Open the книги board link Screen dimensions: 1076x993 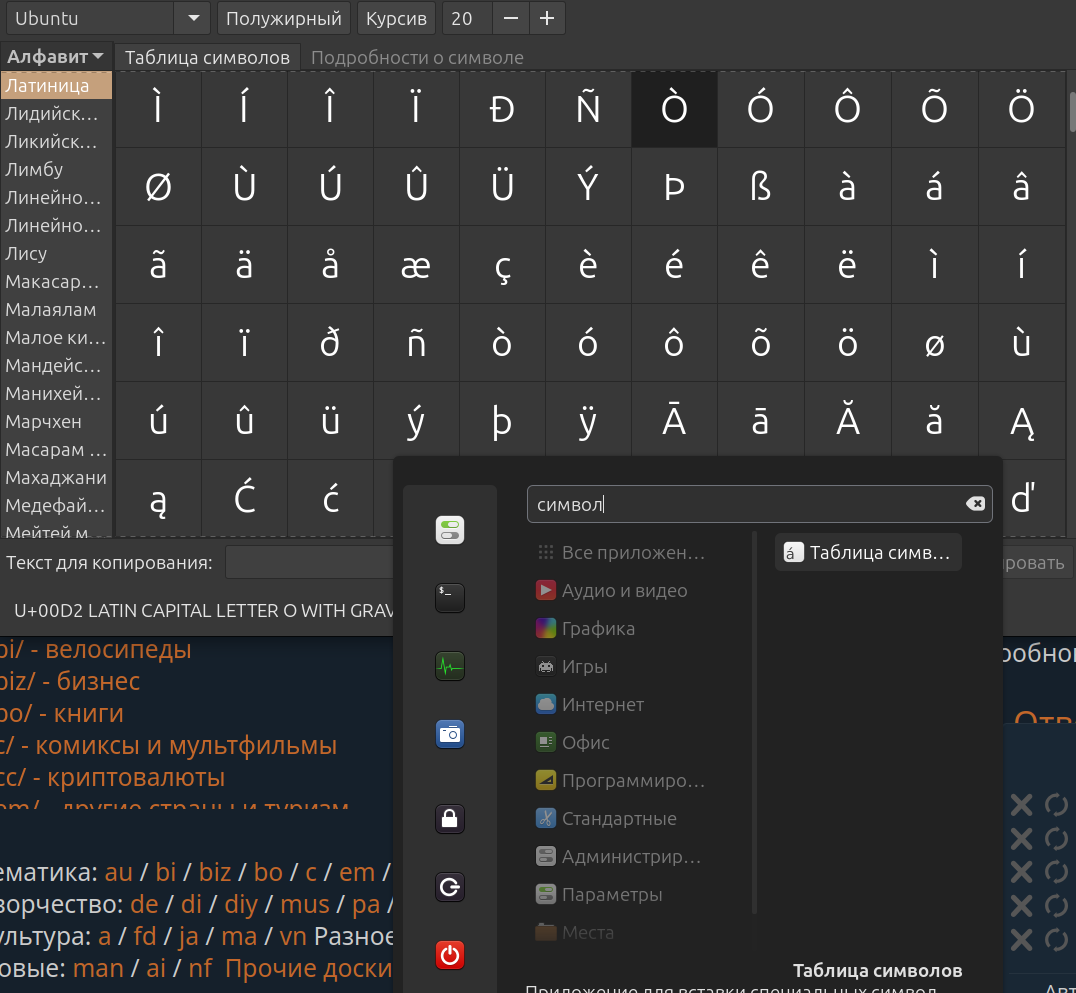(x=62, y=713)
